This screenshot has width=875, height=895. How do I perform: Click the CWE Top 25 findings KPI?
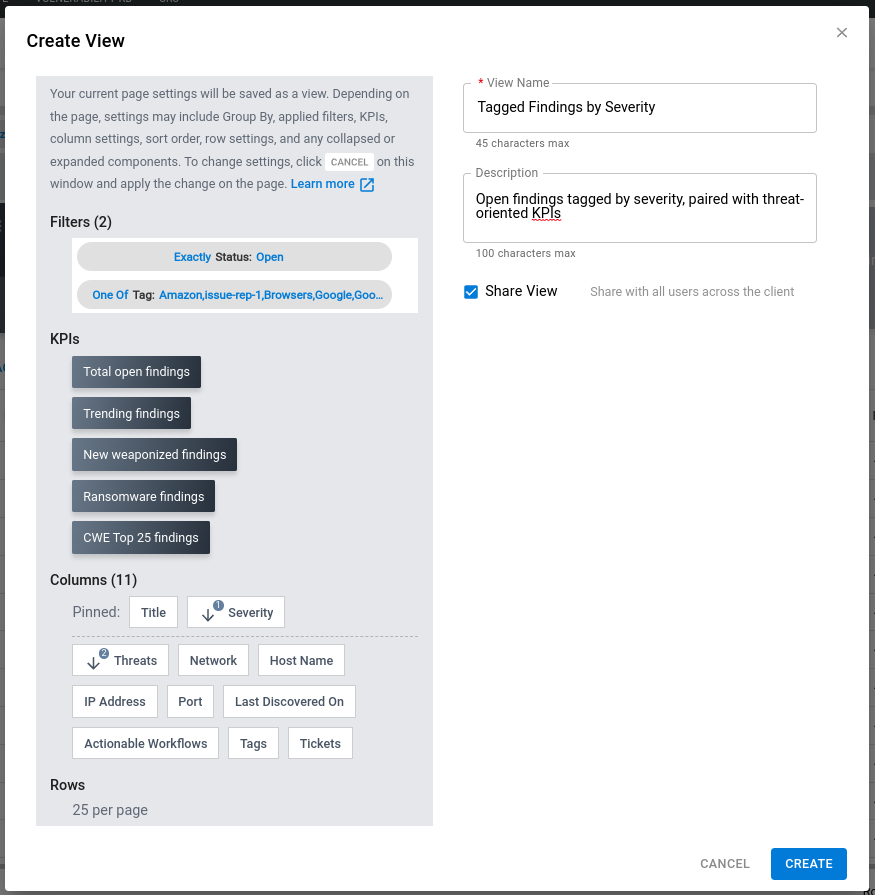(x=140, y=538)
